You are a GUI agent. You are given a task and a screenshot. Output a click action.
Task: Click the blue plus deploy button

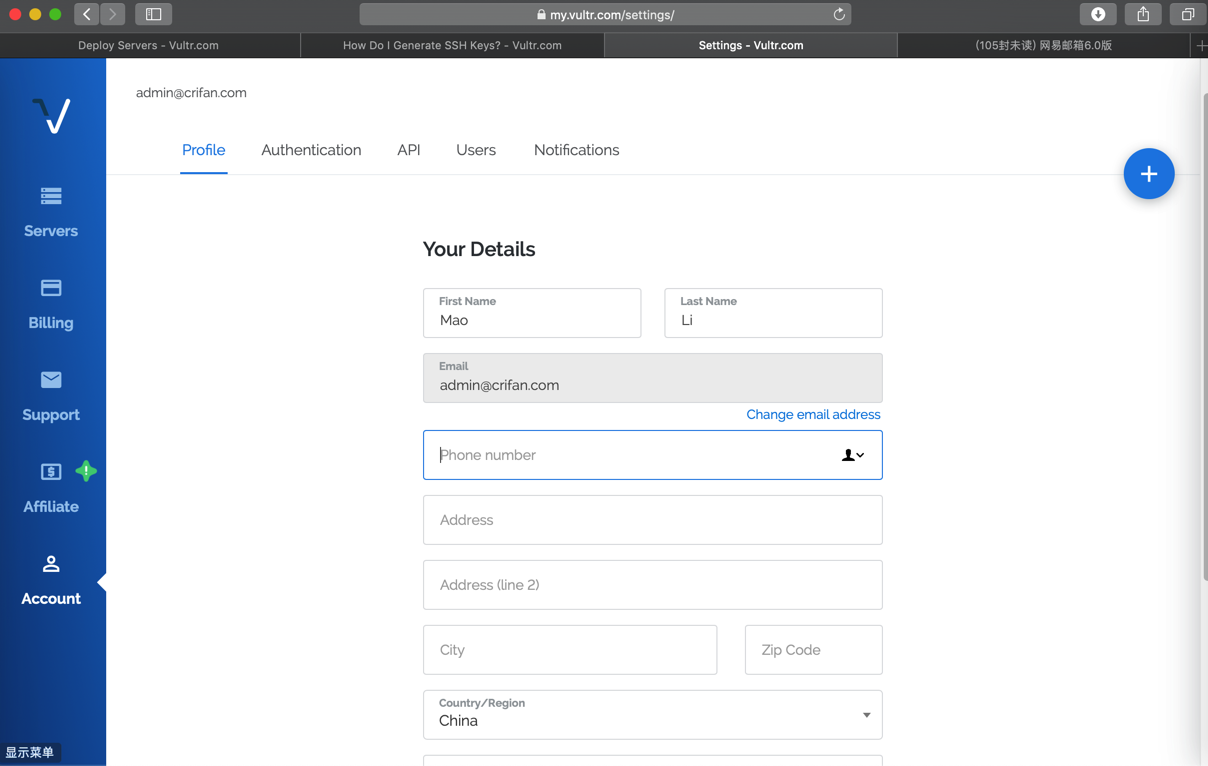pyautogui.click(x=1148, y=174)
